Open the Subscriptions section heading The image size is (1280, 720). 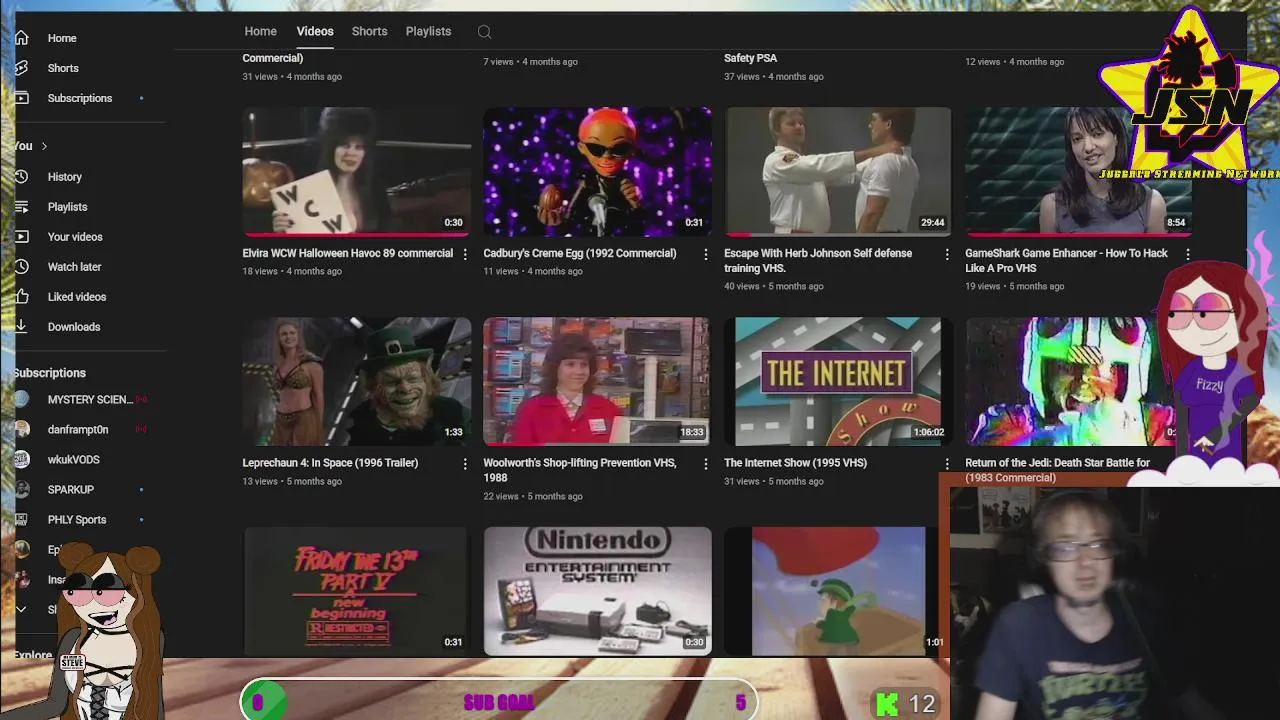point(50,373)
